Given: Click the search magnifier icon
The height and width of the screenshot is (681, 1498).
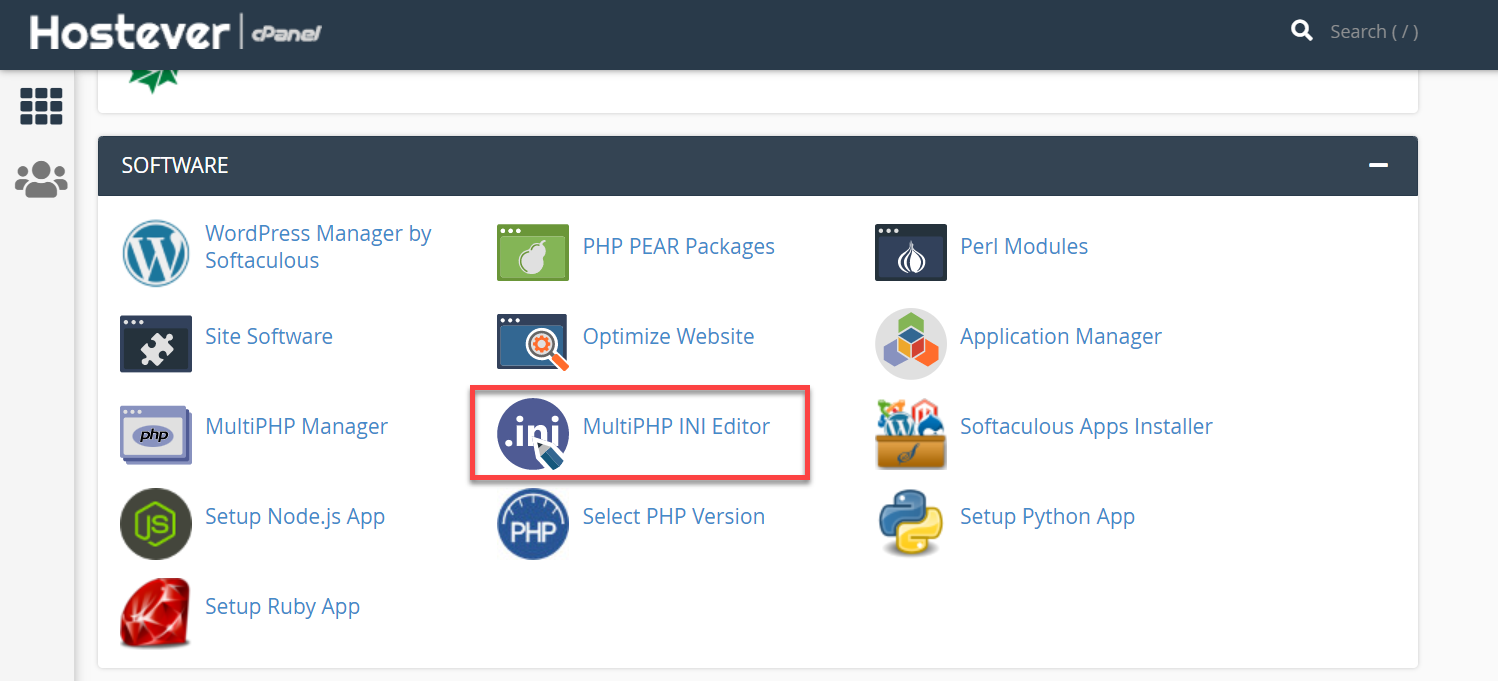Looking at the screenshot, I should coord(1302,31).
